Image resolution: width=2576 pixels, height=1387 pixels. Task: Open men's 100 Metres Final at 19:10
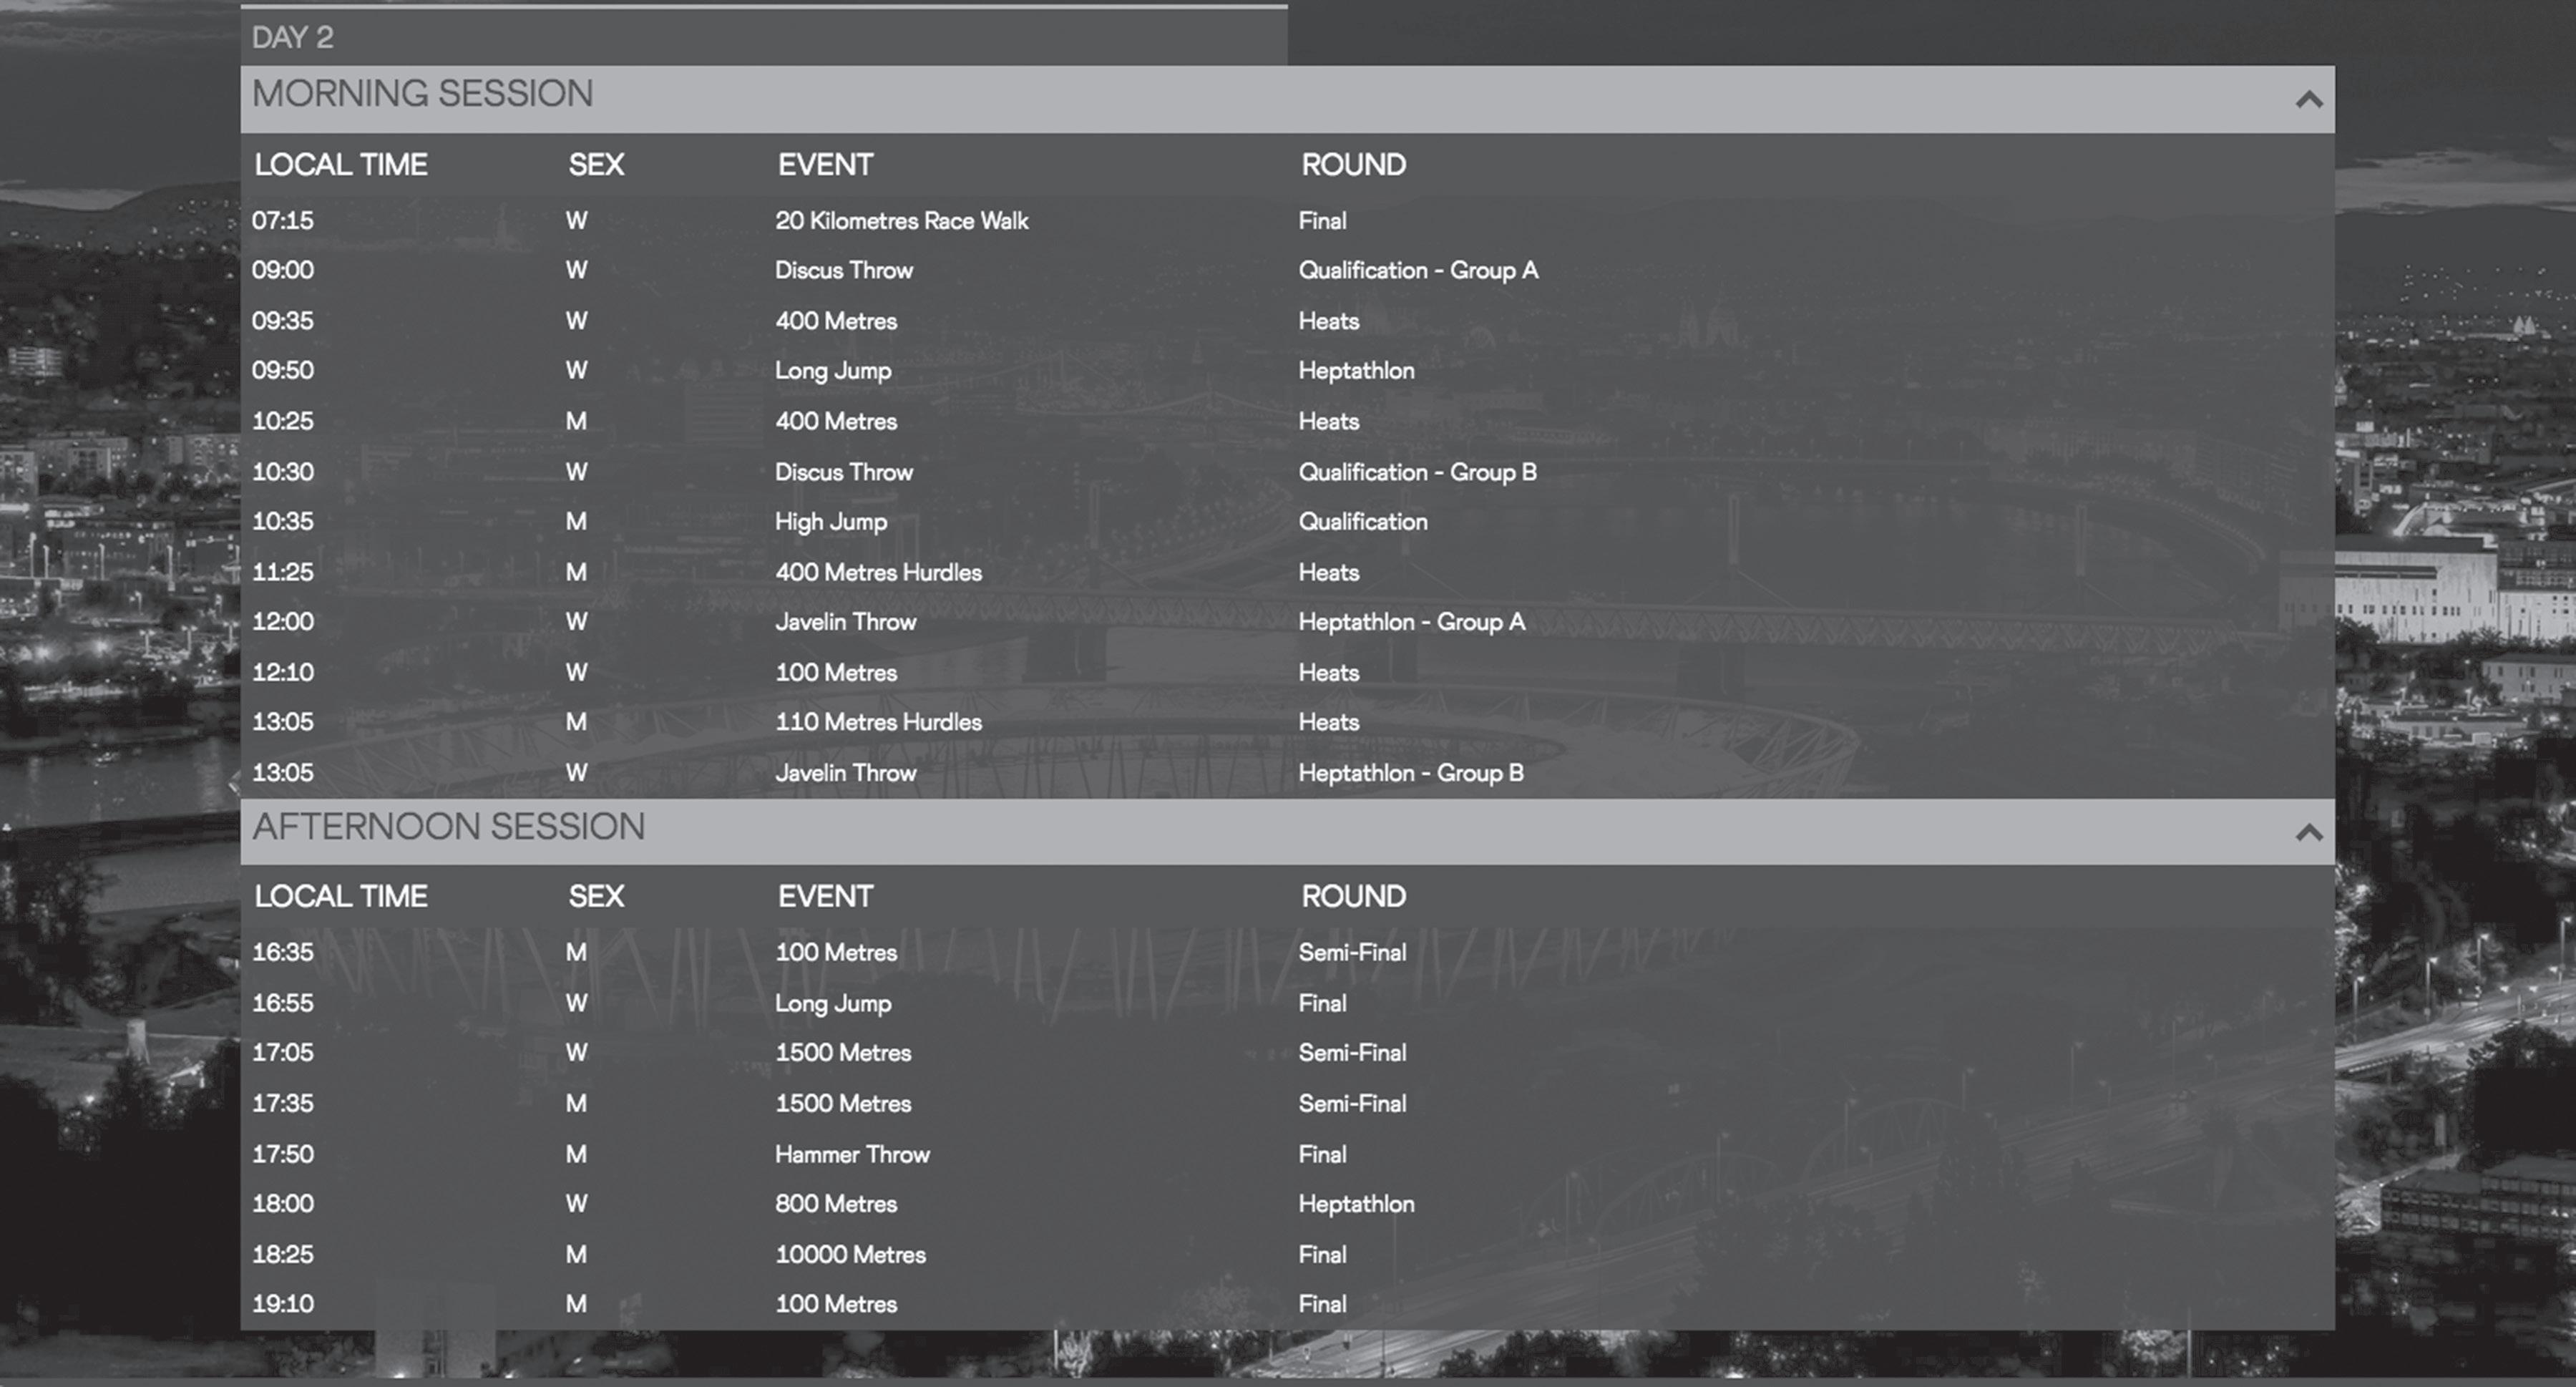(835, 1304)
